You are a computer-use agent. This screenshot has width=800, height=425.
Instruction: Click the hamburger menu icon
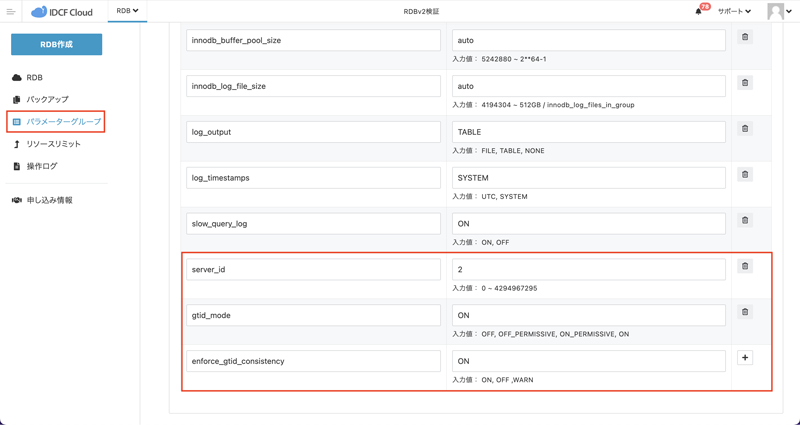pos(11,12)
